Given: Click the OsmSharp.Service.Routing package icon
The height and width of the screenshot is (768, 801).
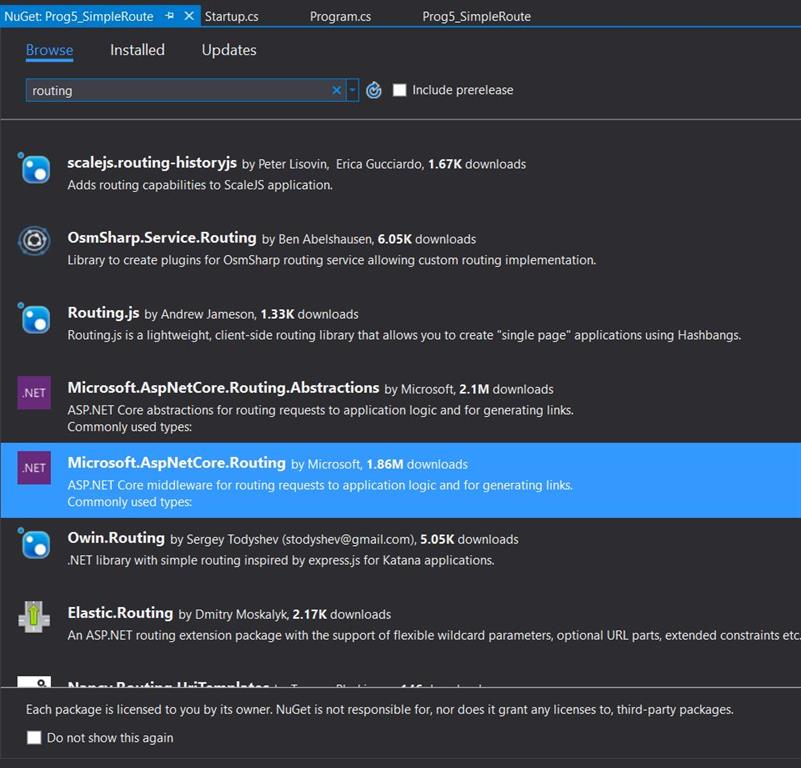Looking at the screenshot, I should [x=34, y=240].
